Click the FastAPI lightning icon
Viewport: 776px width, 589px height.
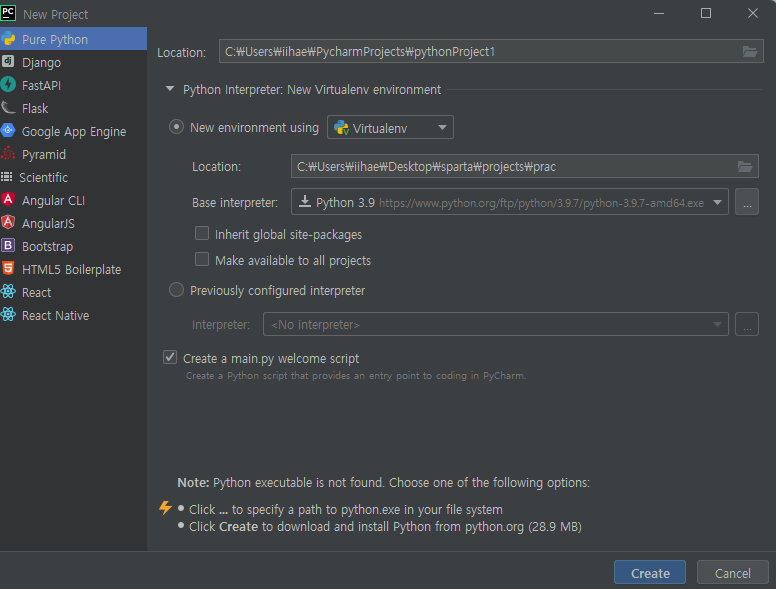point(8,85)
